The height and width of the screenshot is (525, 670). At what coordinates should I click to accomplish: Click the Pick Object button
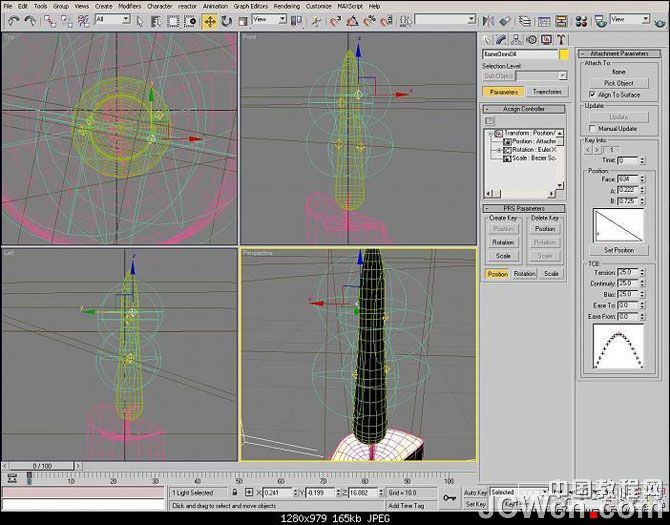pos(619,83)
